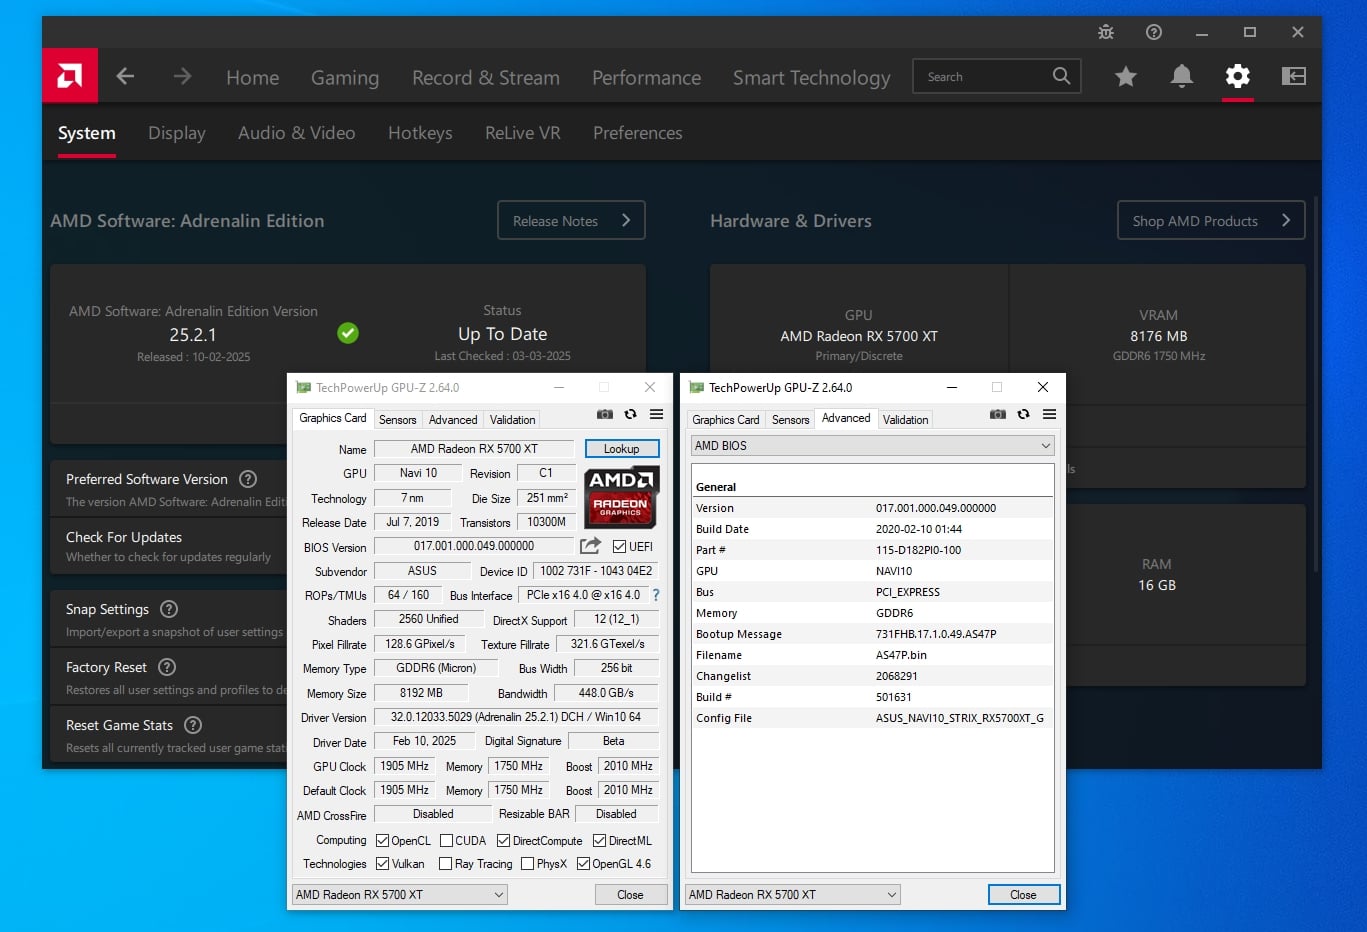Open Preferences settings tab
This screenshot has width=1367, height=932.
(x=637, y=133)
